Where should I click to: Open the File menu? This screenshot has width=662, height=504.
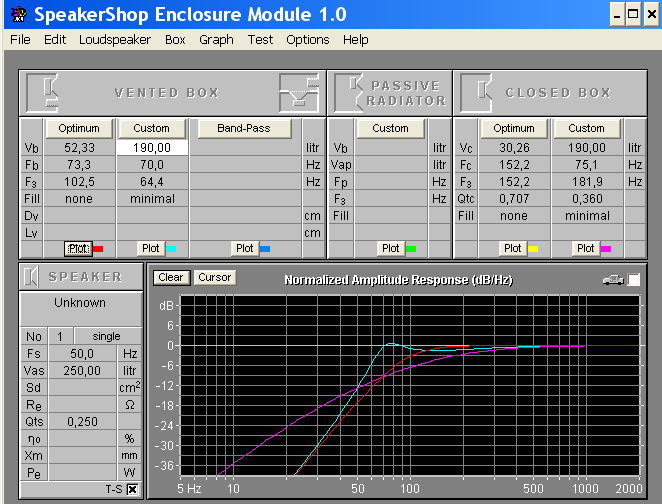pos(20,40)
